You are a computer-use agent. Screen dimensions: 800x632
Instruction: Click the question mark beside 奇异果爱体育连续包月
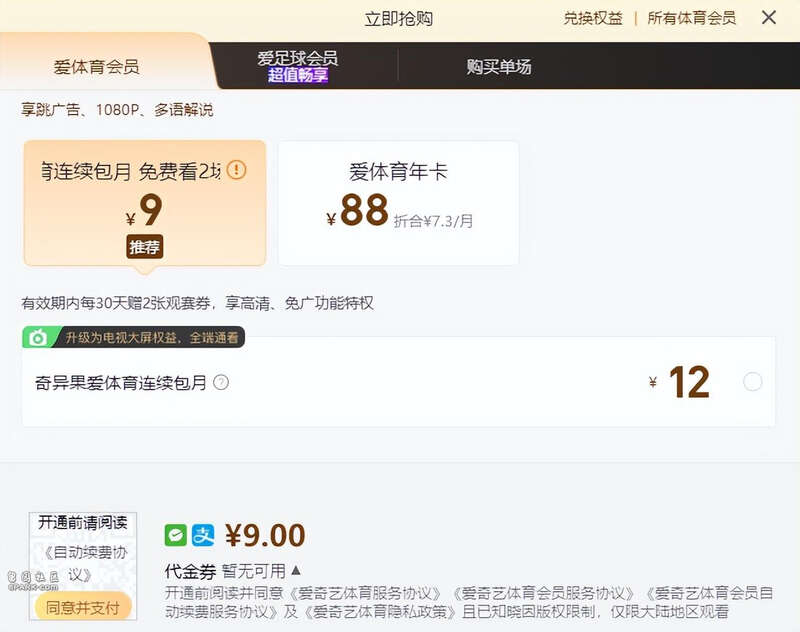(x=221, y=382)
